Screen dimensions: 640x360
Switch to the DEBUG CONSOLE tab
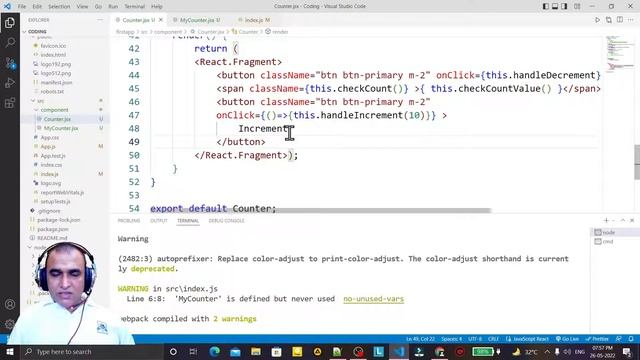[227, 220]
